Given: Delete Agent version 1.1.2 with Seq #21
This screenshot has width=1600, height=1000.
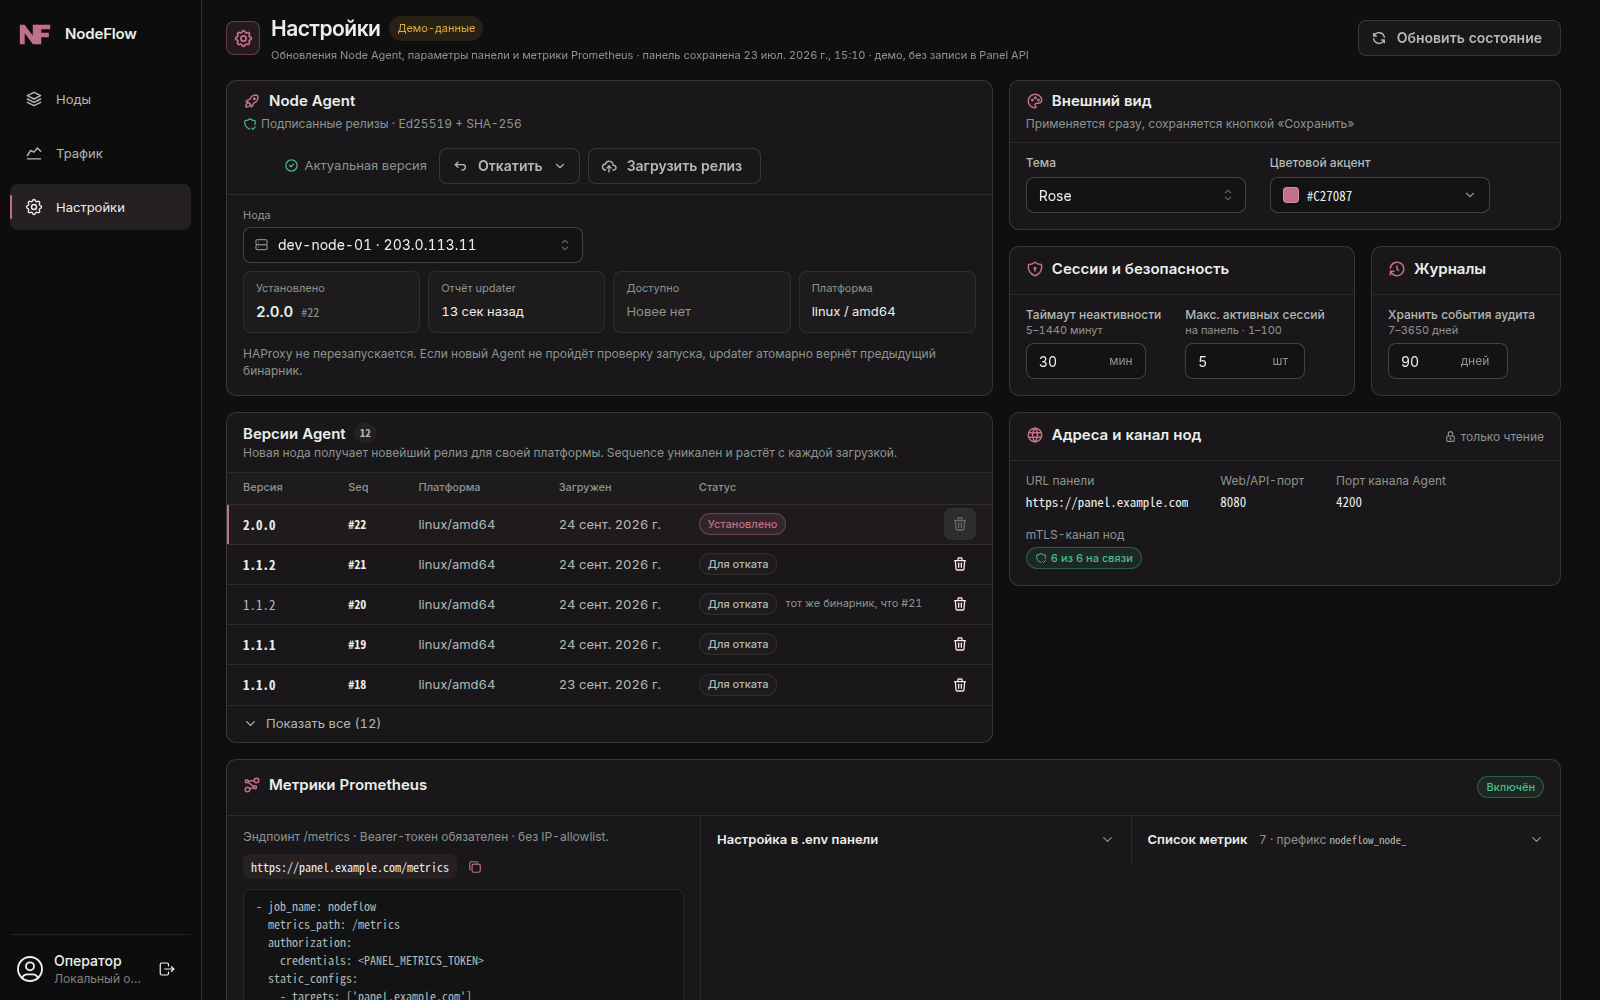Looking at the screenshot, I should (960, 564).
